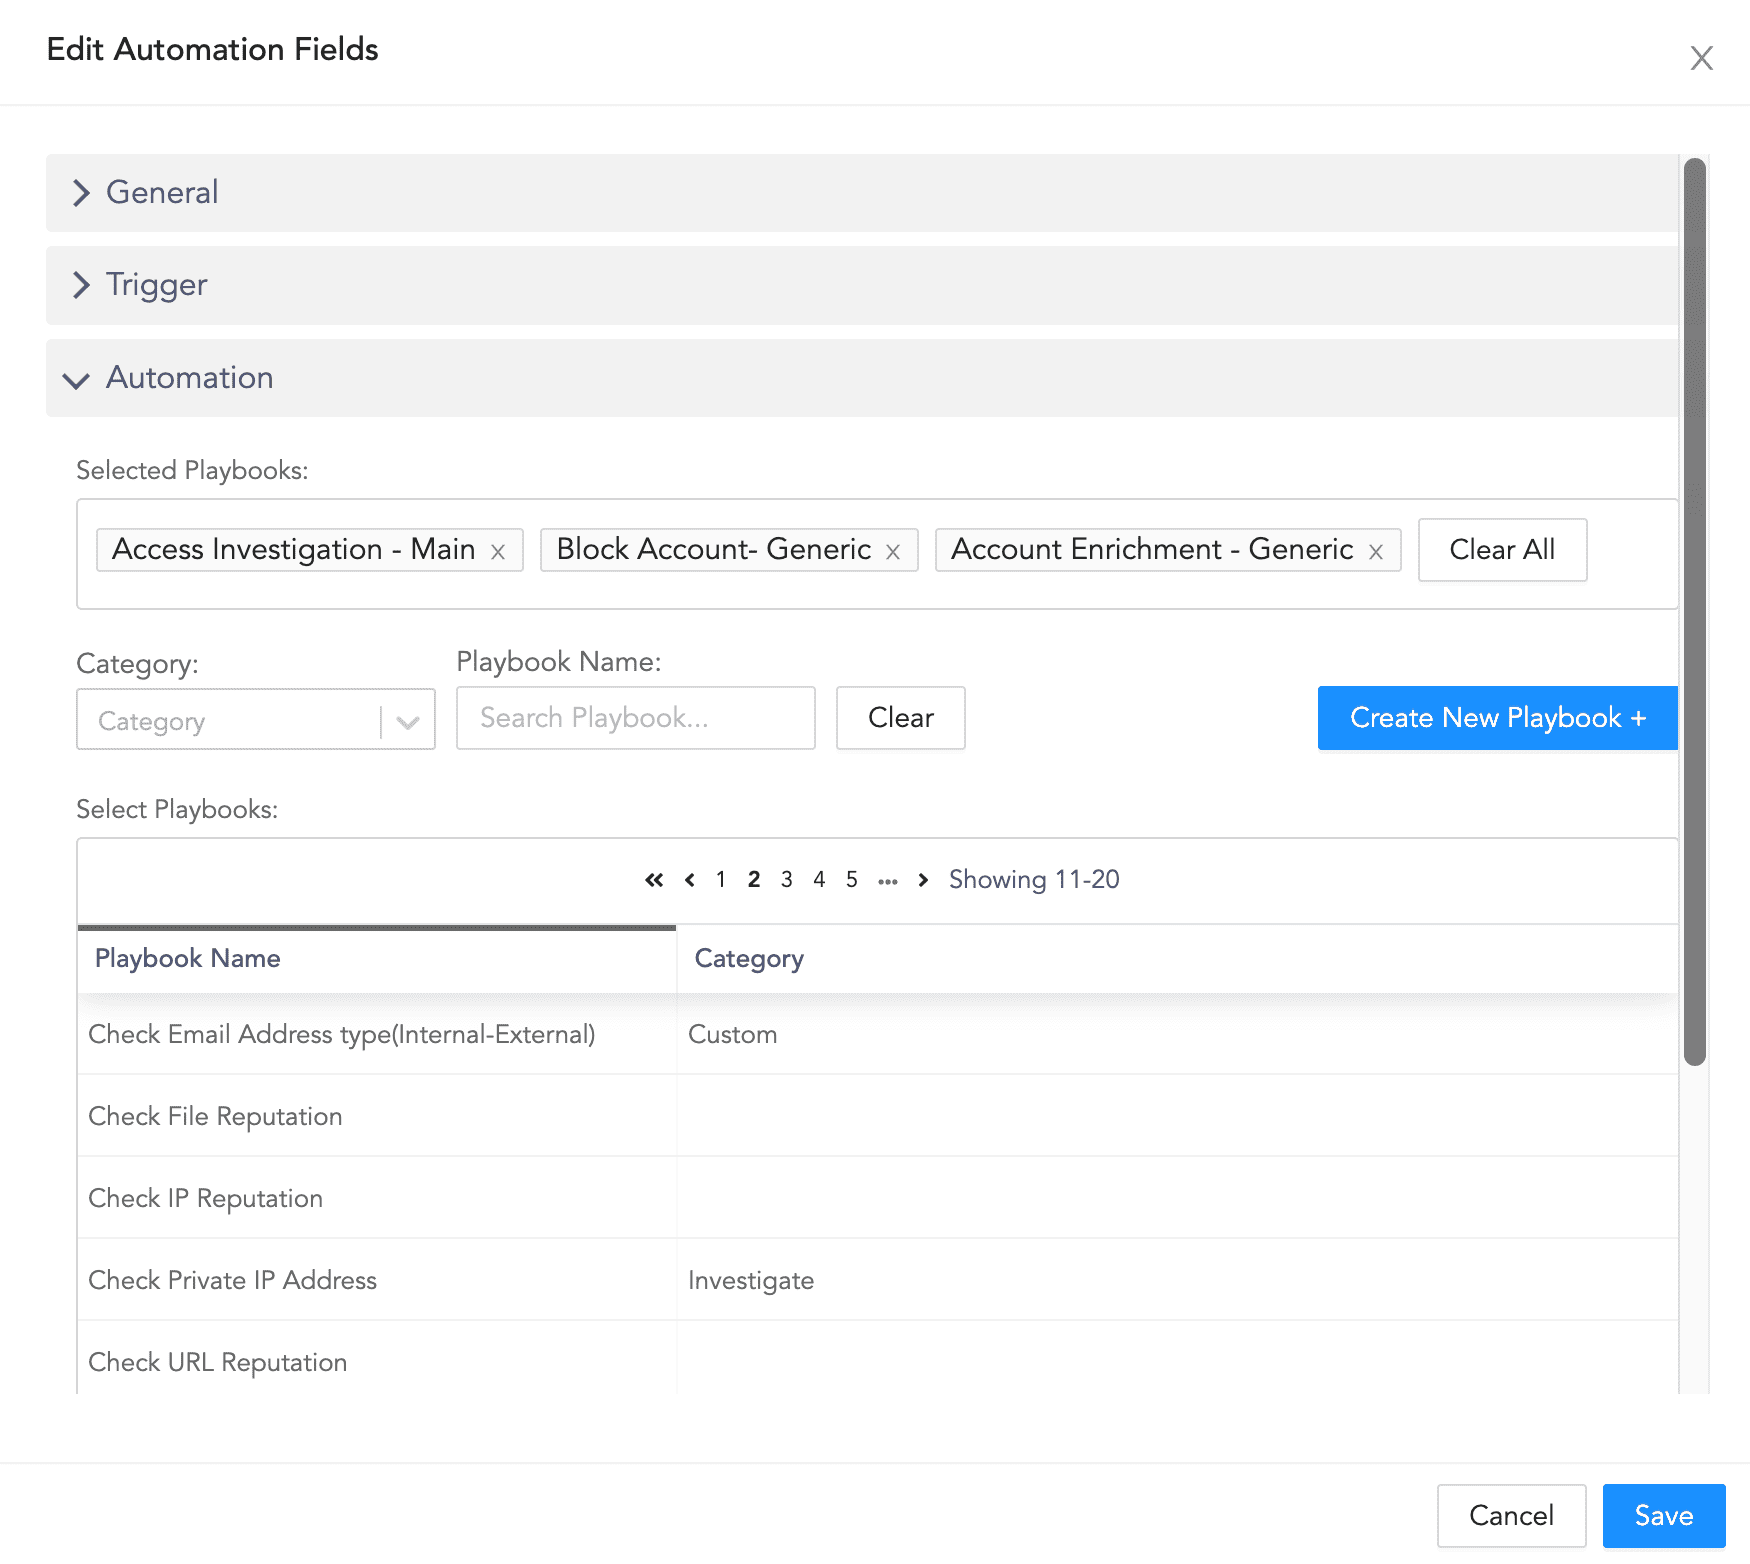Reveal more pages via pagination ellipsis
This screenshot has width=1750, height=1564.
[x=887, y=880]
